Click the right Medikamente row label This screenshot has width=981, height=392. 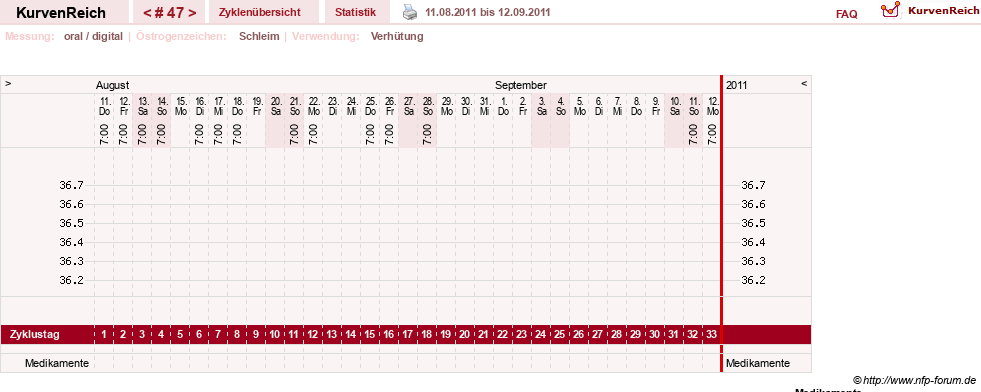pos(758,363)
